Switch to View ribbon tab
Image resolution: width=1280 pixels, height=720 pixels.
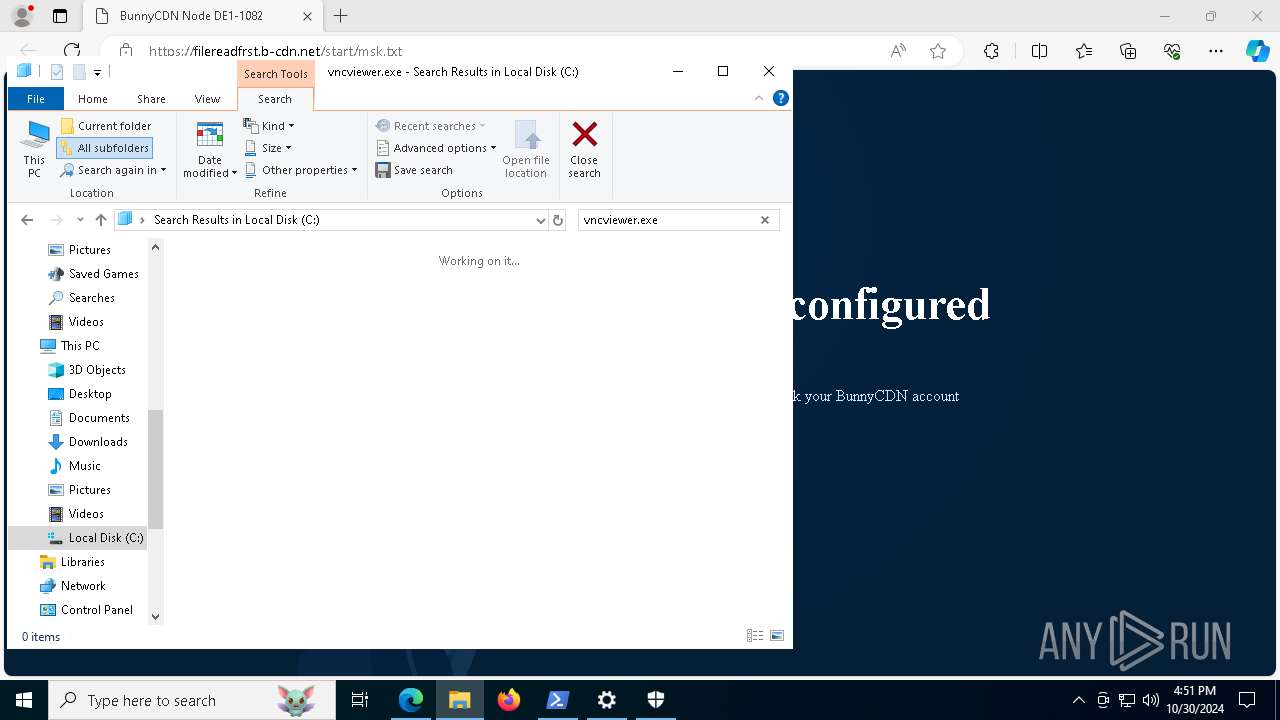click(207, 99)
